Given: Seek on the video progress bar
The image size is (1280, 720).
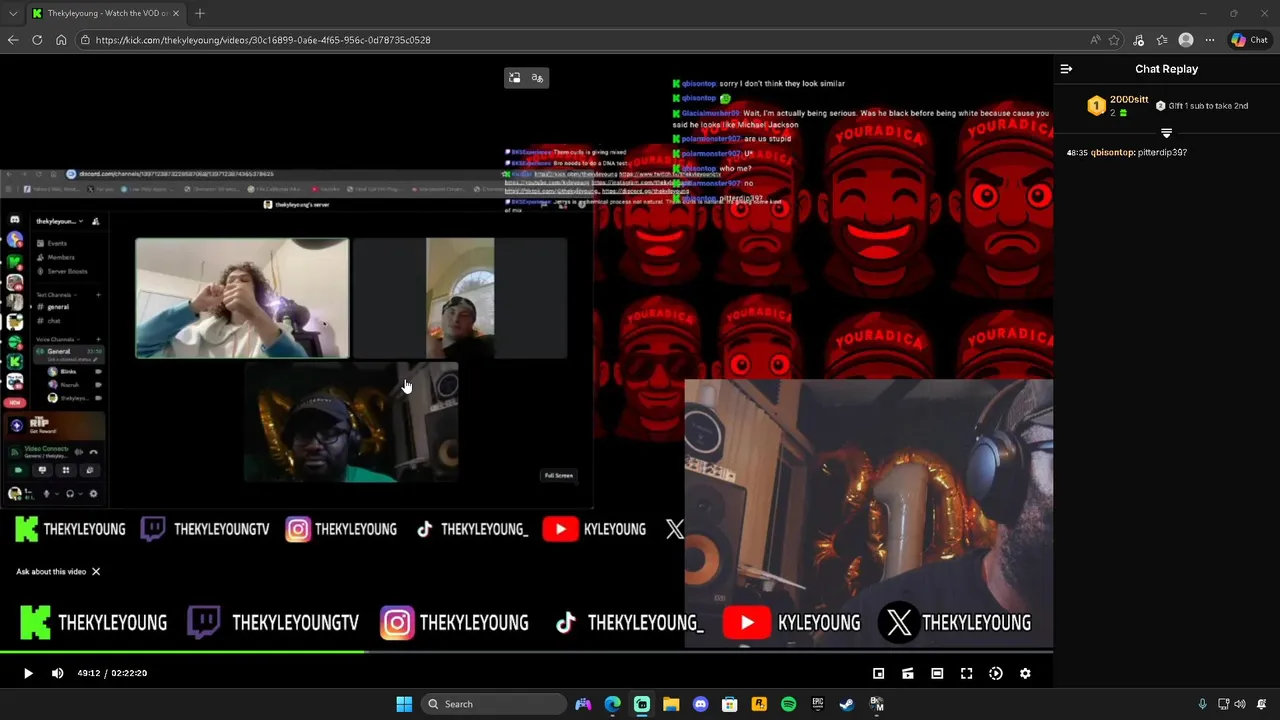Looking at the screenshot, I should [x=526, y=652].
